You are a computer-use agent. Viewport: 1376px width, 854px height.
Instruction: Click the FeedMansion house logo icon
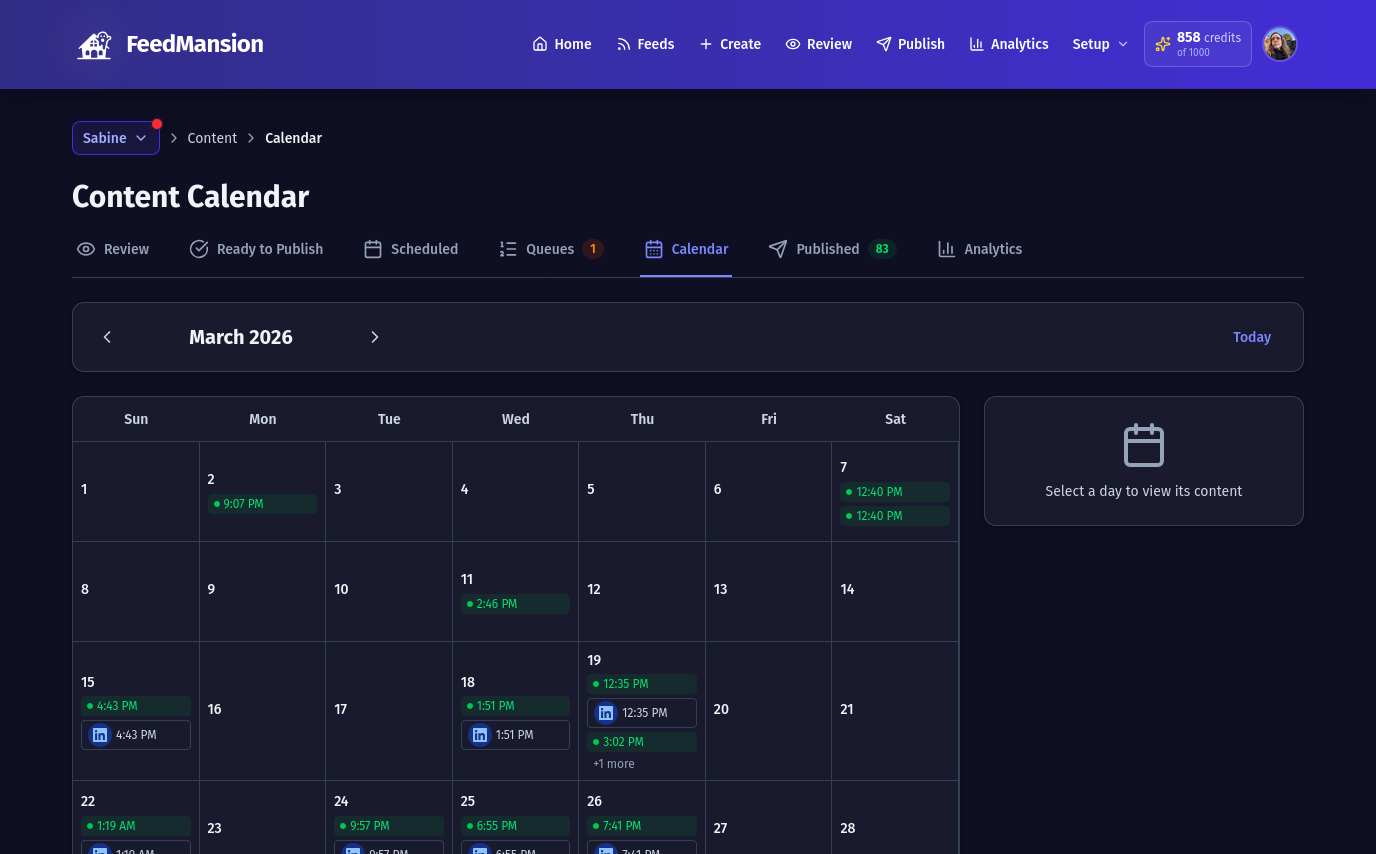click(95, 44)
